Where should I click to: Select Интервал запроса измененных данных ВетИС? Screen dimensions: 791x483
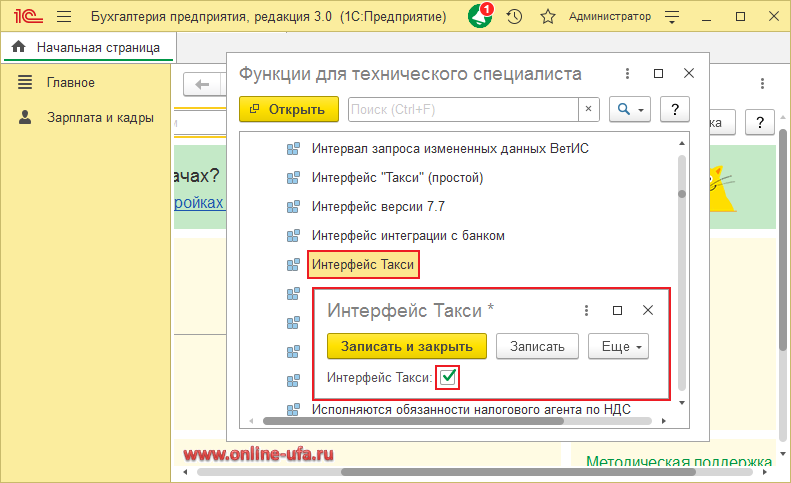tap(450, 148)
